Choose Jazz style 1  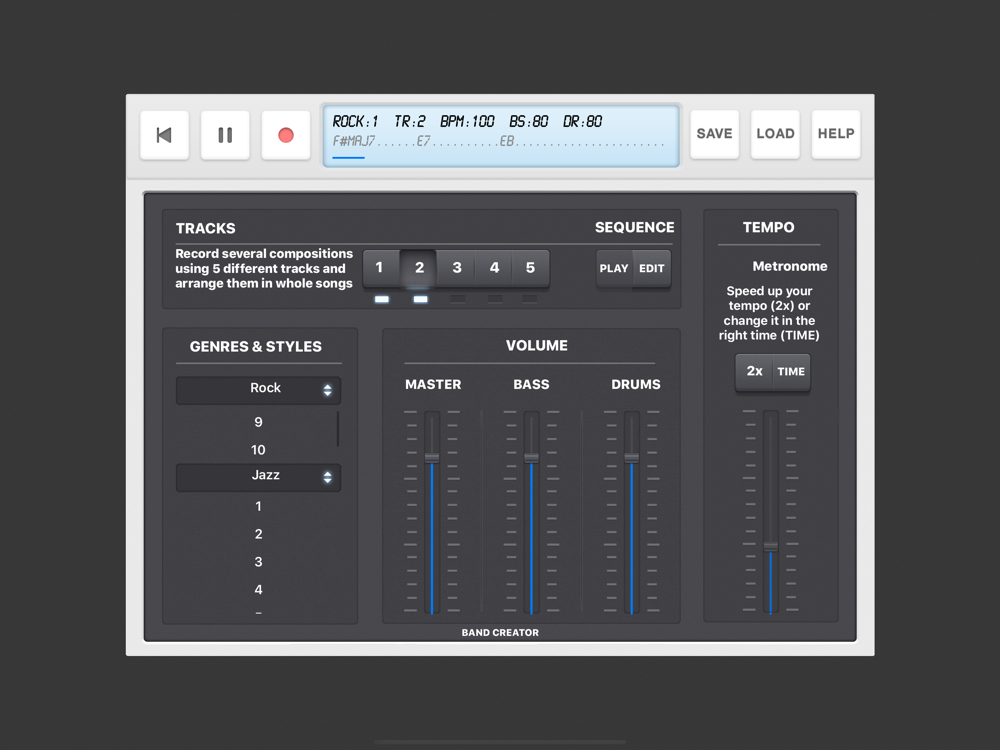[x=258, y=506]
